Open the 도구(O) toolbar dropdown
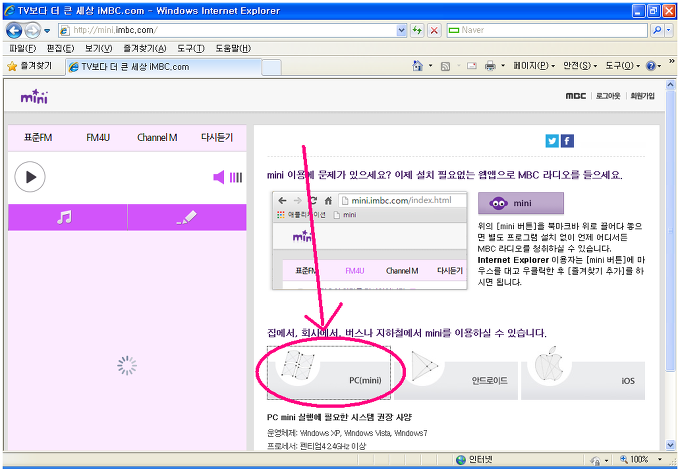Screen dimensions: 680x469 coord(623,66)
